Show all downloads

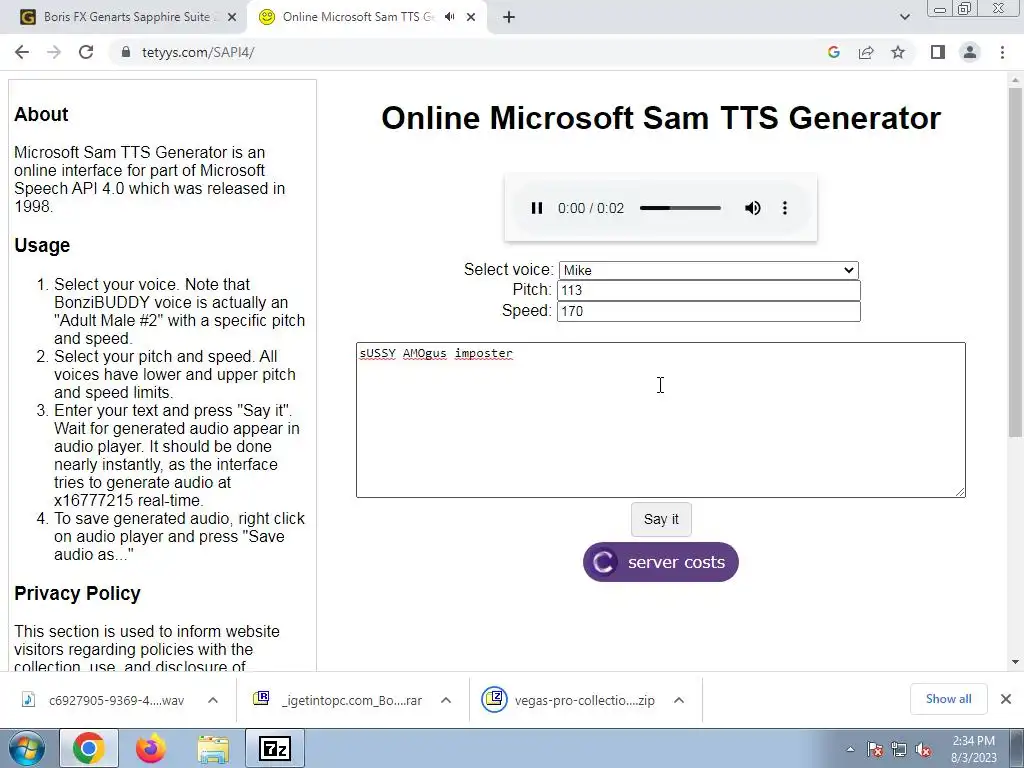(948, 699)
